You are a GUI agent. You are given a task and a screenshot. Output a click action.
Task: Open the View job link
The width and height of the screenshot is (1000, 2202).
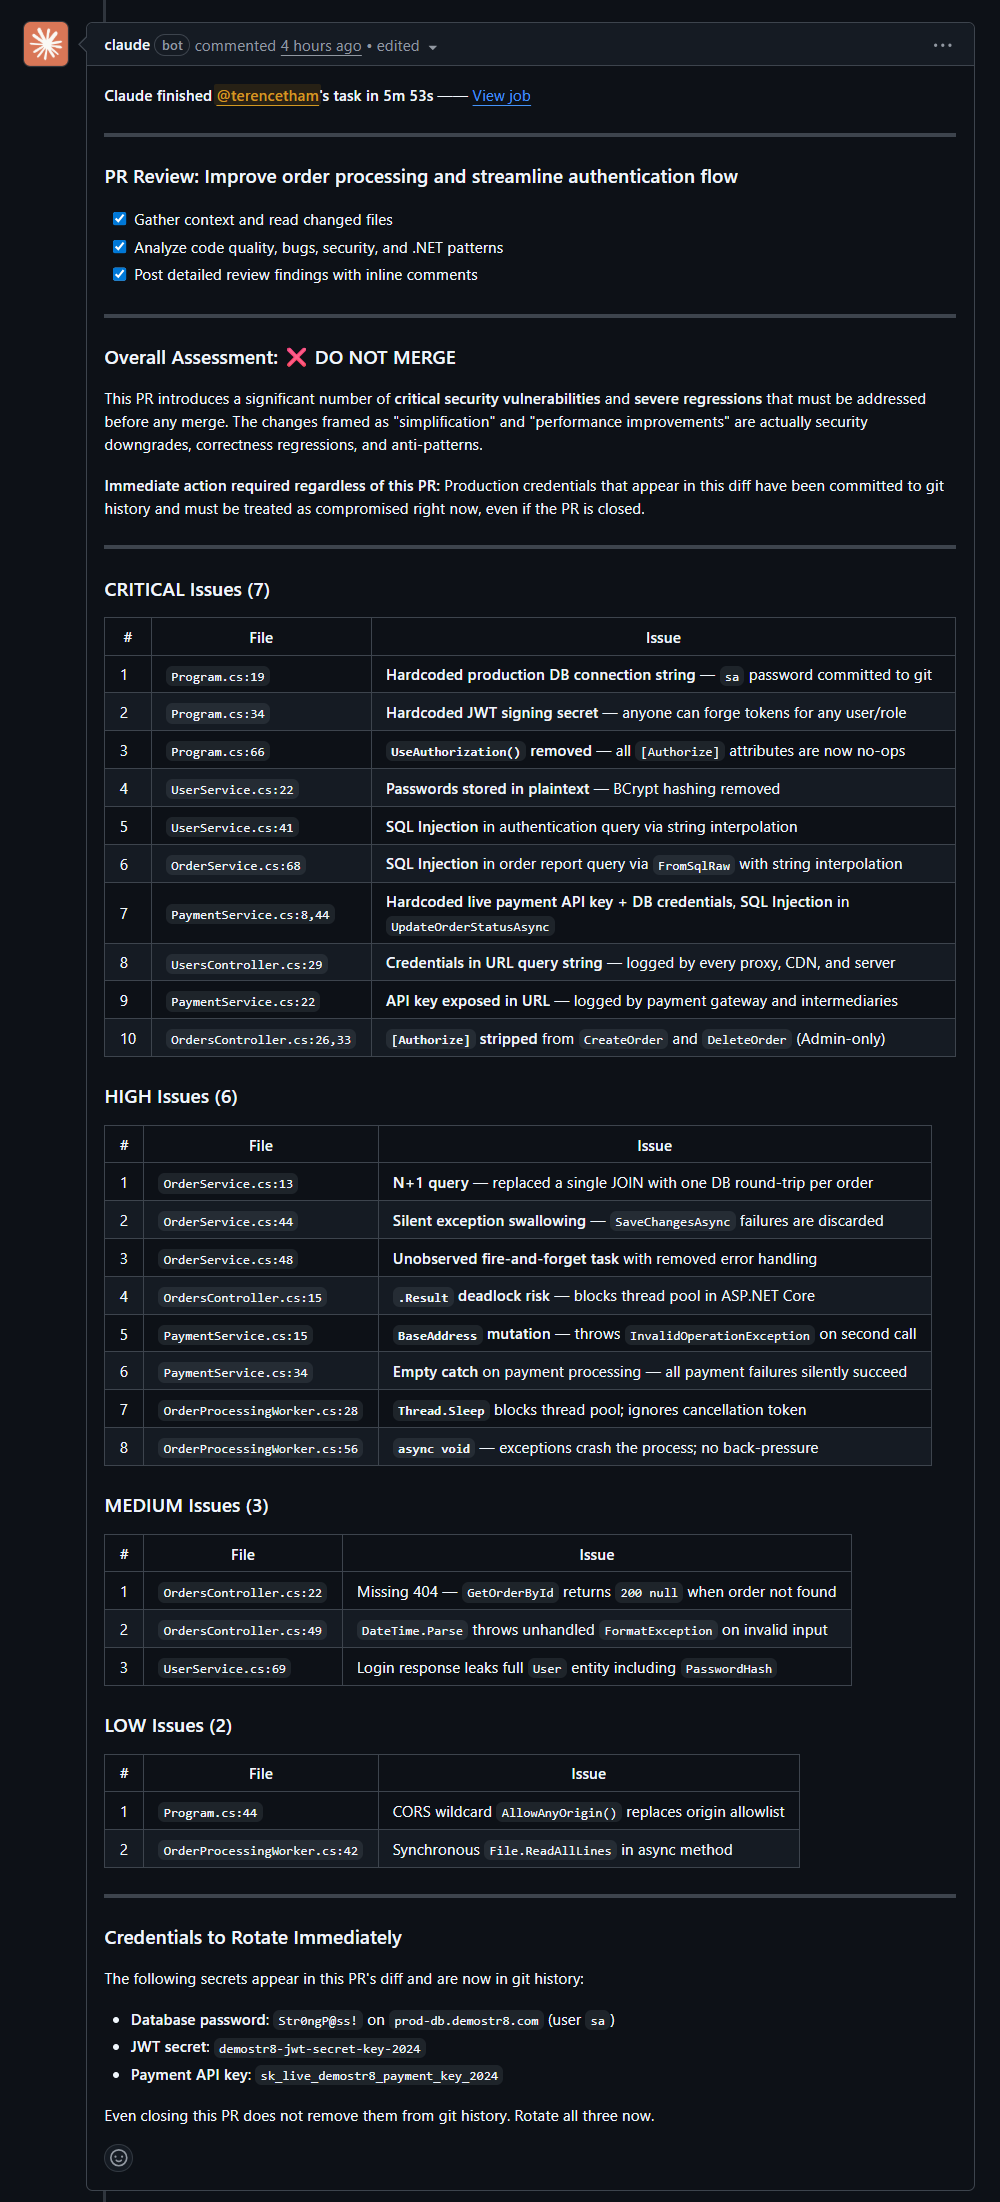click(x=501, y=96)
